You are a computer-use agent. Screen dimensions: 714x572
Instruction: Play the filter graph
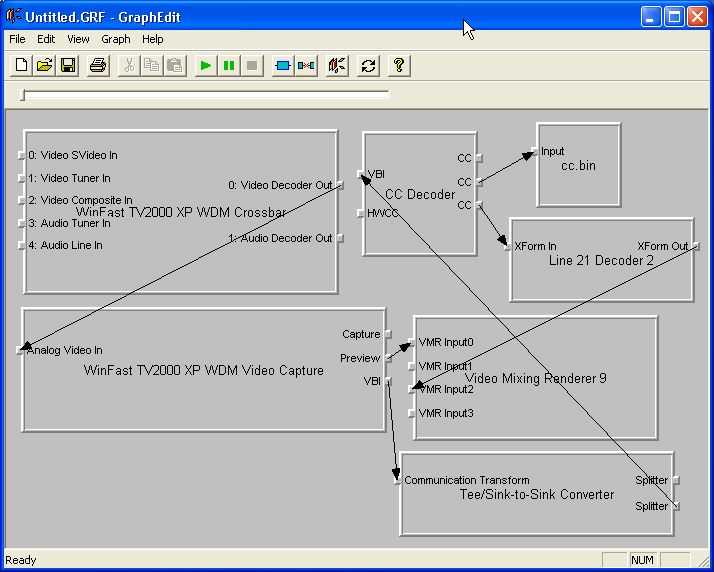pyautogui.click(x=206, y=66)
